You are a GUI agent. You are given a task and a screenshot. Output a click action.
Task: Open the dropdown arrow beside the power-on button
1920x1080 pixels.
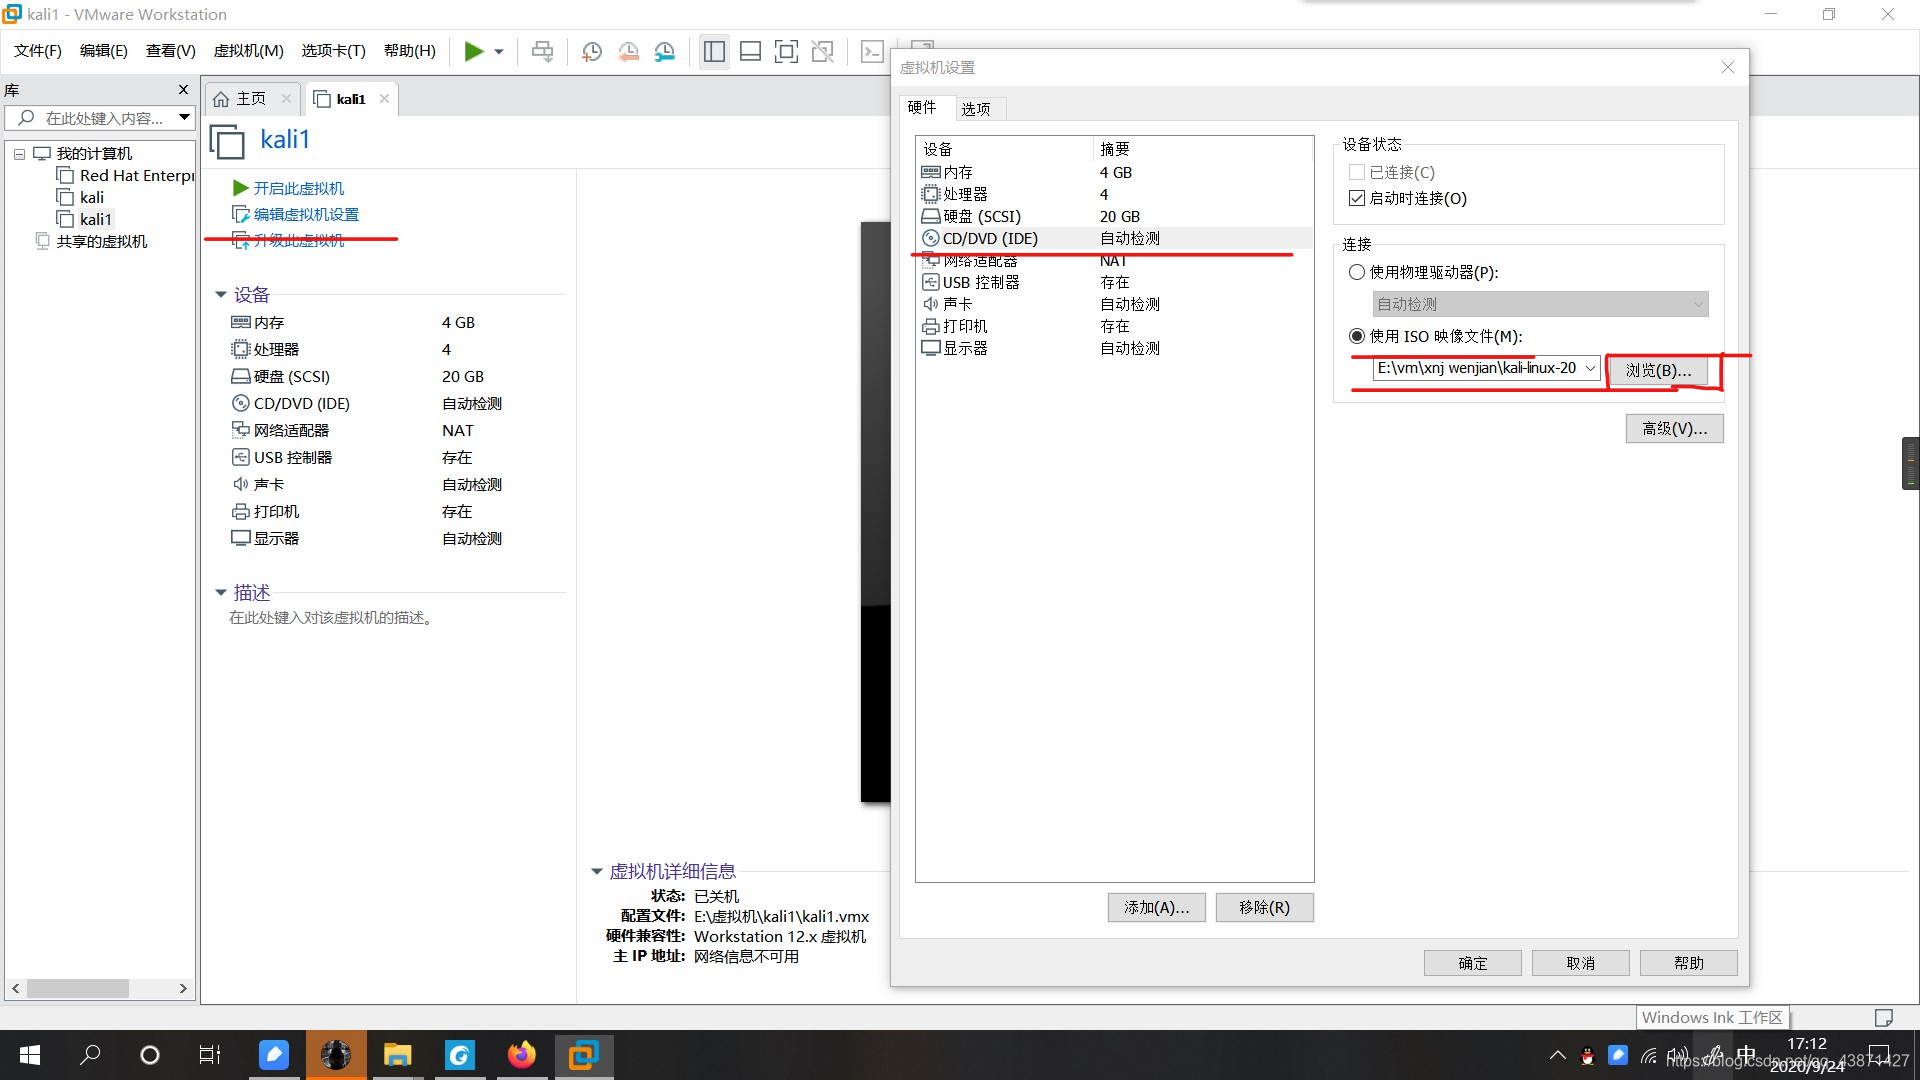pos(499,52)
